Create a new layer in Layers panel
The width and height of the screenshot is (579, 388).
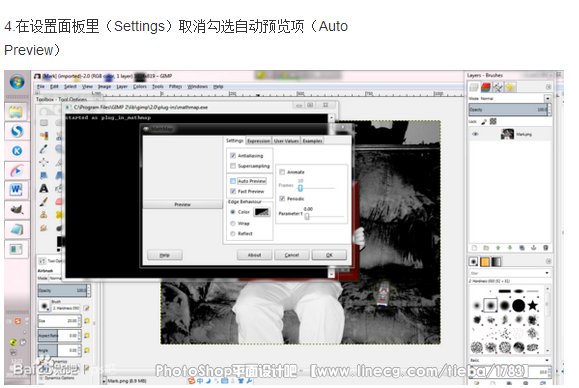click(x=474, y=248)
